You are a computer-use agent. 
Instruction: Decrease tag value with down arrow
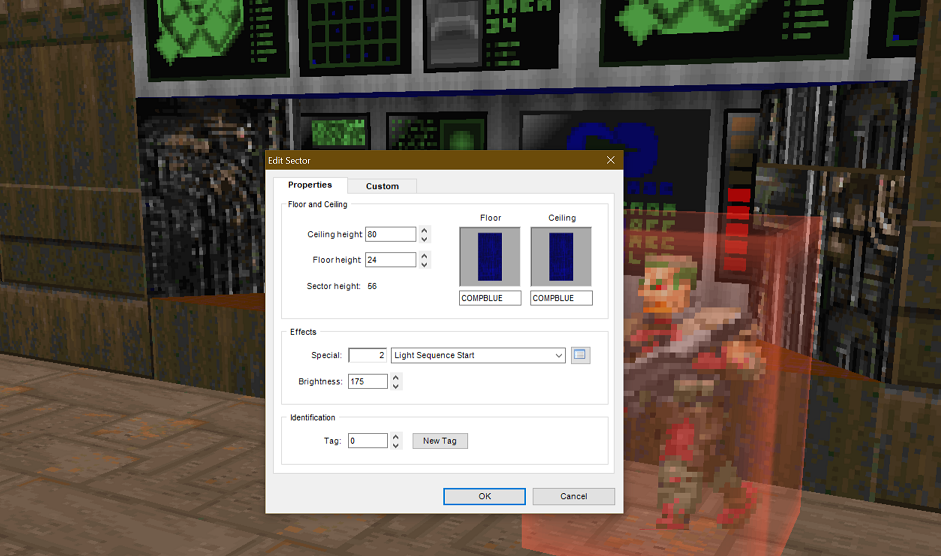[x=395, y=446]
